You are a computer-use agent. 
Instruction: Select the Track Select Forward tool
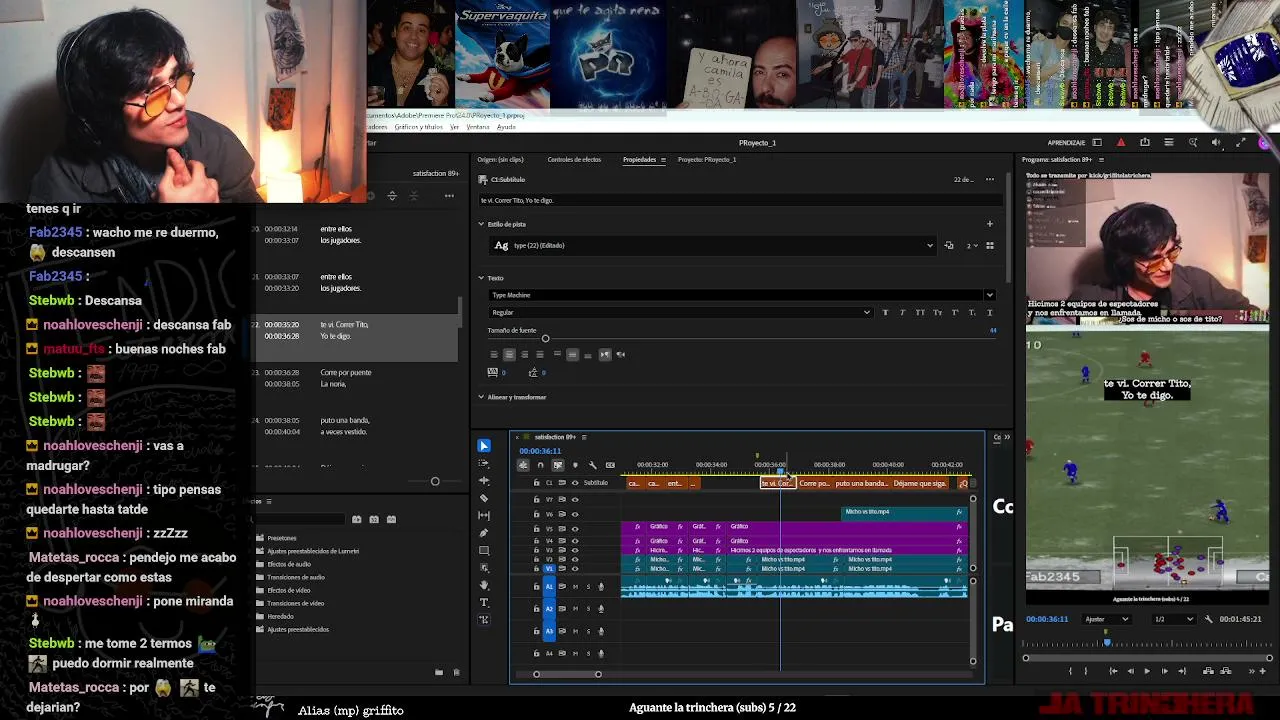[x=484, y=463]
